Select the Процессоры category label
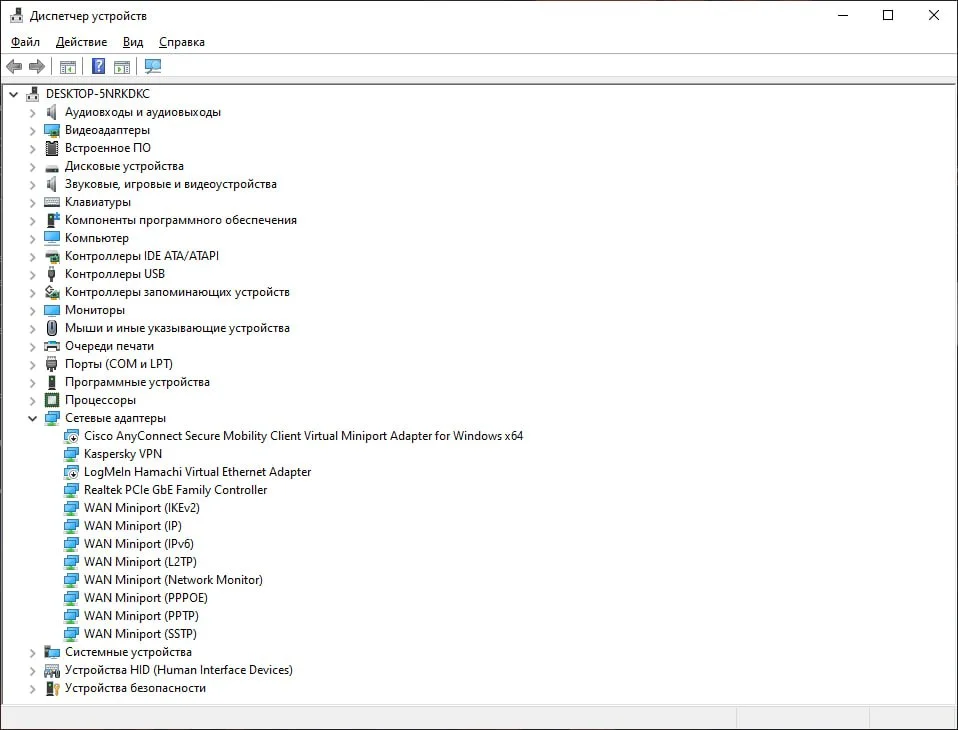This screenshot has height=730, width=958. point(100,400)
